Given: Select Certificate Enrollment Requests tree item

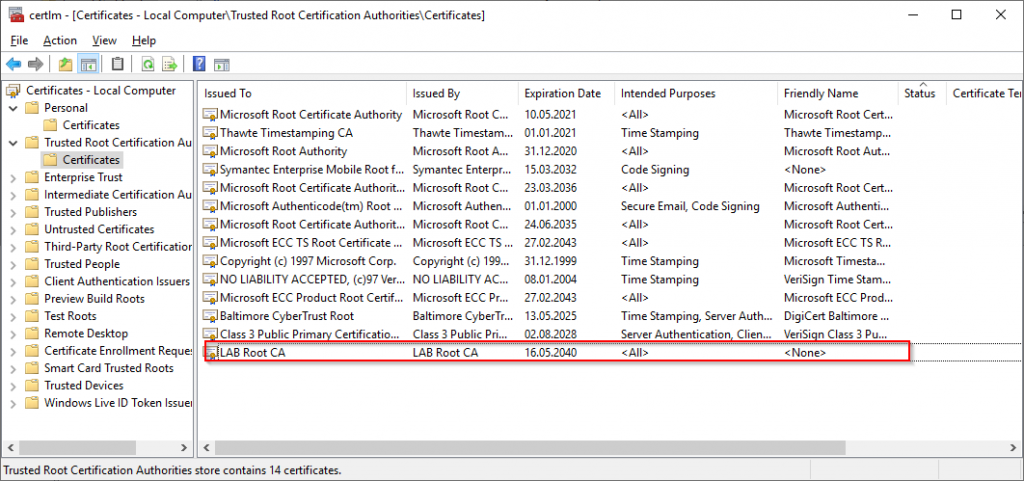Looking at the screenshot, I should click(x=118, y=351).
